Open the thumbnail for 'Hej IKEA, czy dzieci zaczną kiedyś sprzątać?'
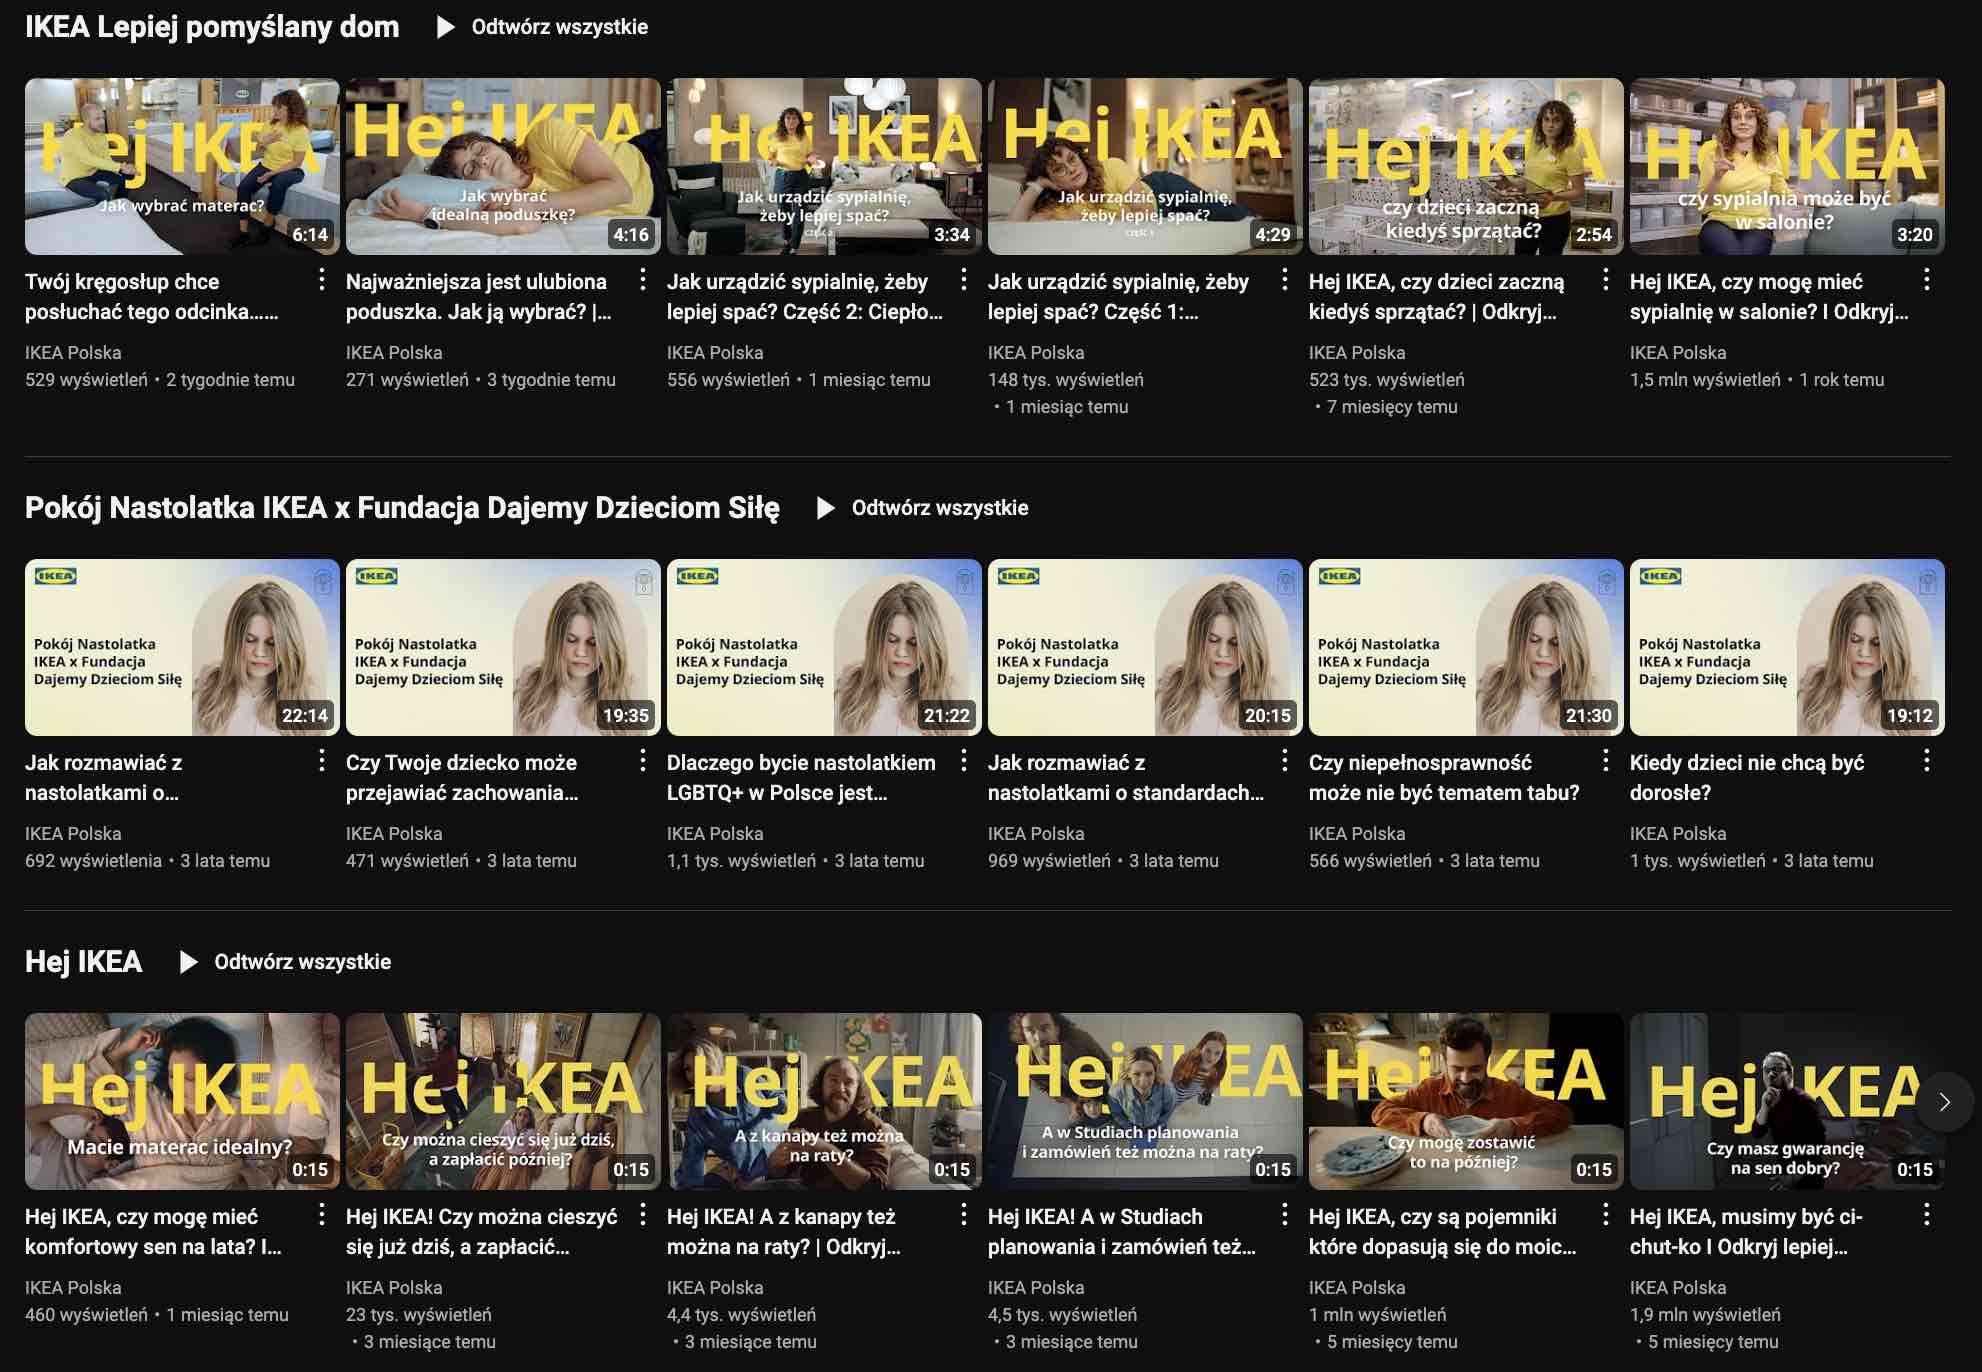The width and height of the screenshot is (1982, 1372). tap(1466, 166)
